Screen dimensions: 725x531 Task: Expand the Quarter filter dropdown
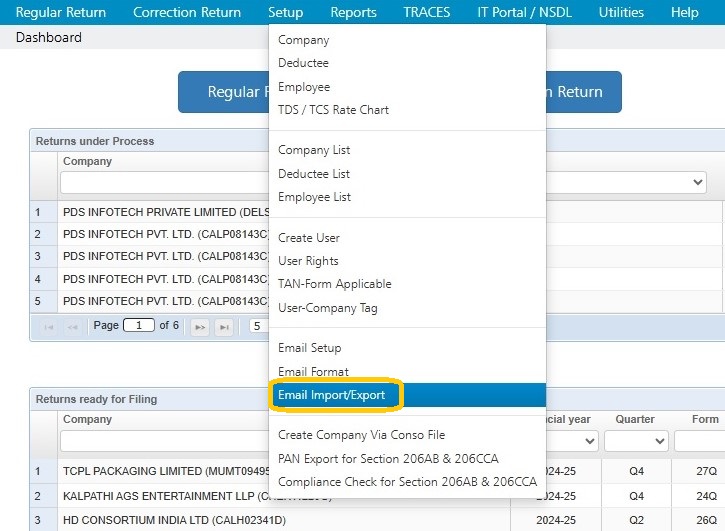(636, 441)
